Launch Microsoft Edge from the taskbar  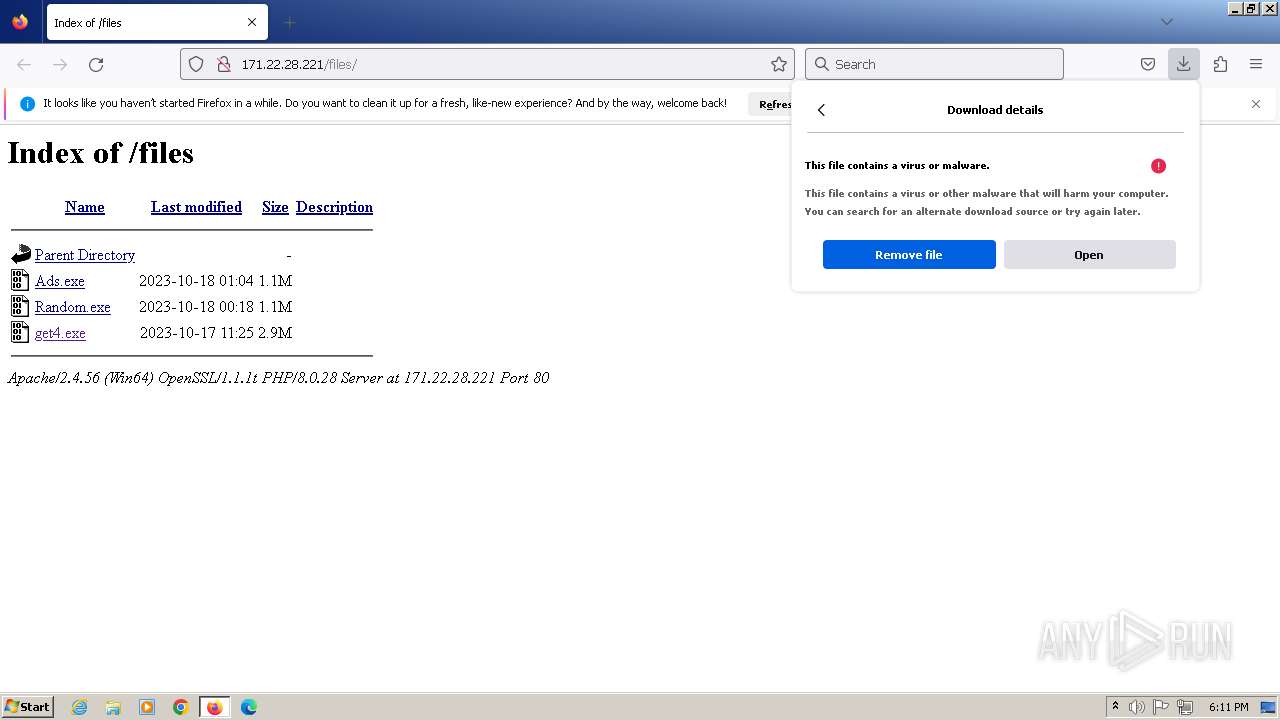tap(249, 707)
